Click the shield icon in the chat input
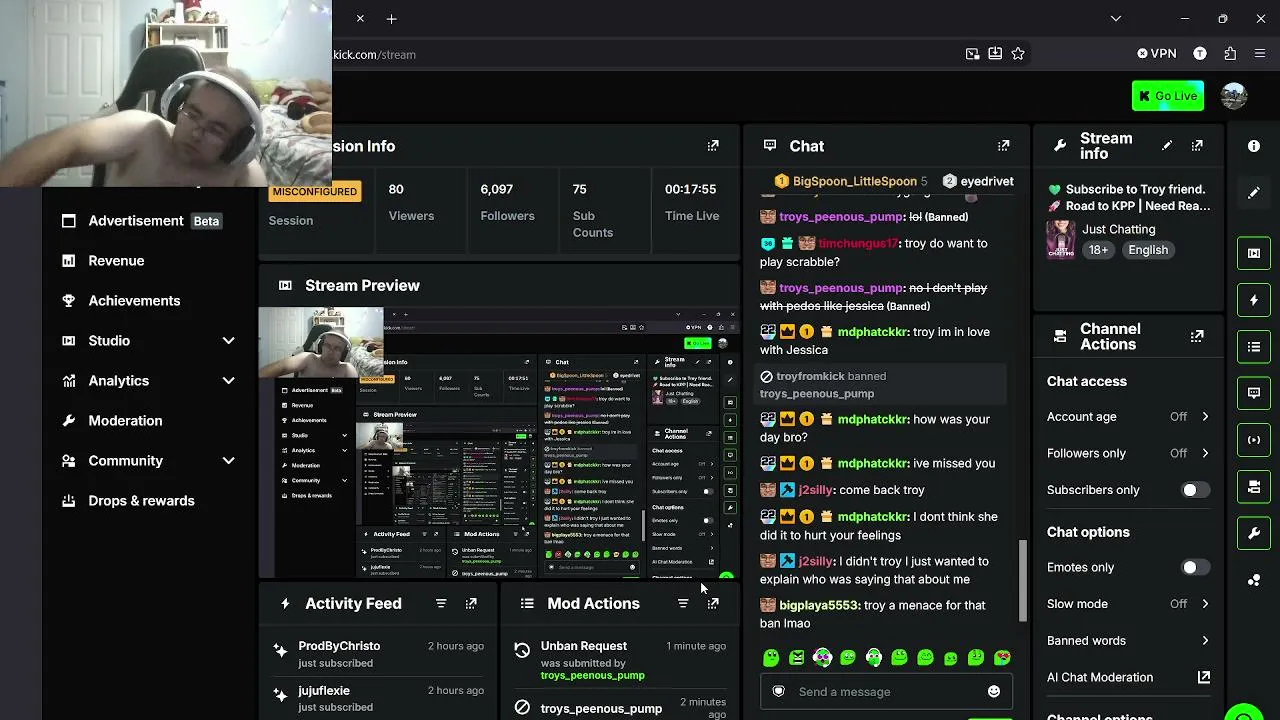The width and height of the screenshot is (1280, 720). coord(779,692)
